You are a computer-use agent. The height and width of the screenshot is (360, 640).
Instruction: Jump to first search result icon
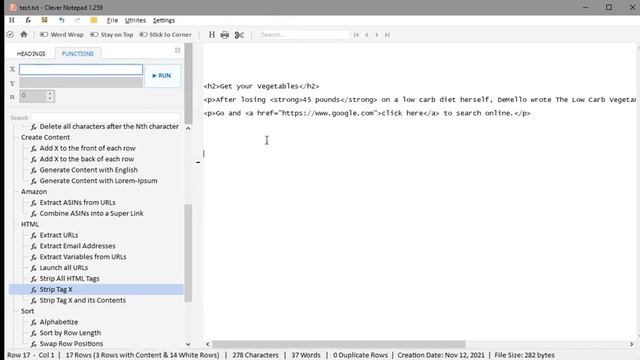pyautogui.click(x=356, y=35)
